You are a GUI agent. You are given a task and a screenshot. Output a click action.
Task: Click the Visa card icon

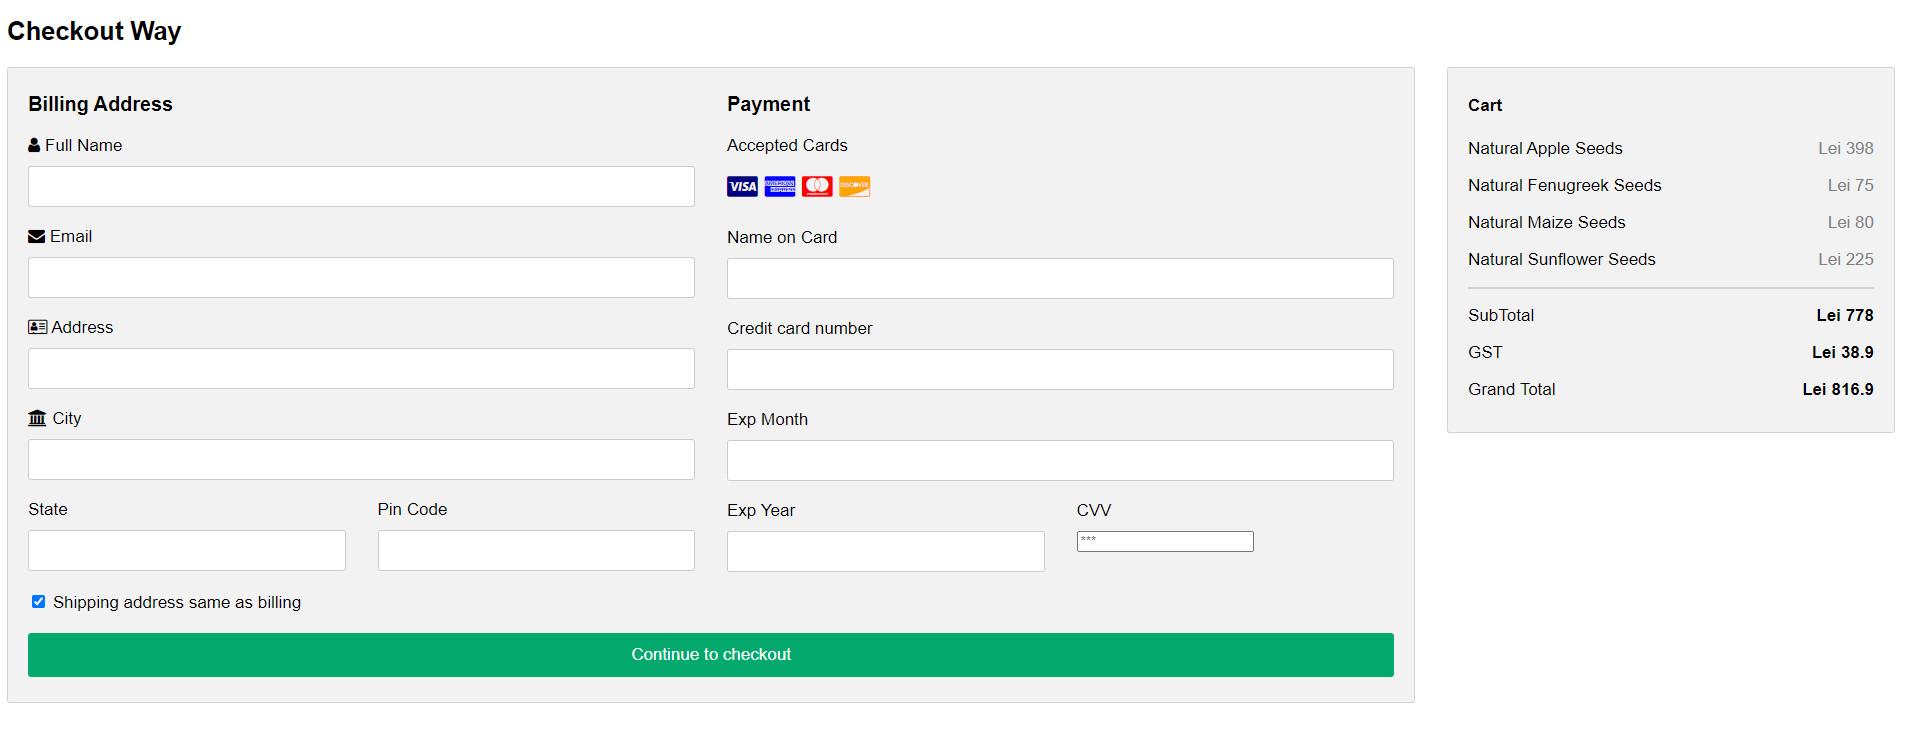point(742,187)
